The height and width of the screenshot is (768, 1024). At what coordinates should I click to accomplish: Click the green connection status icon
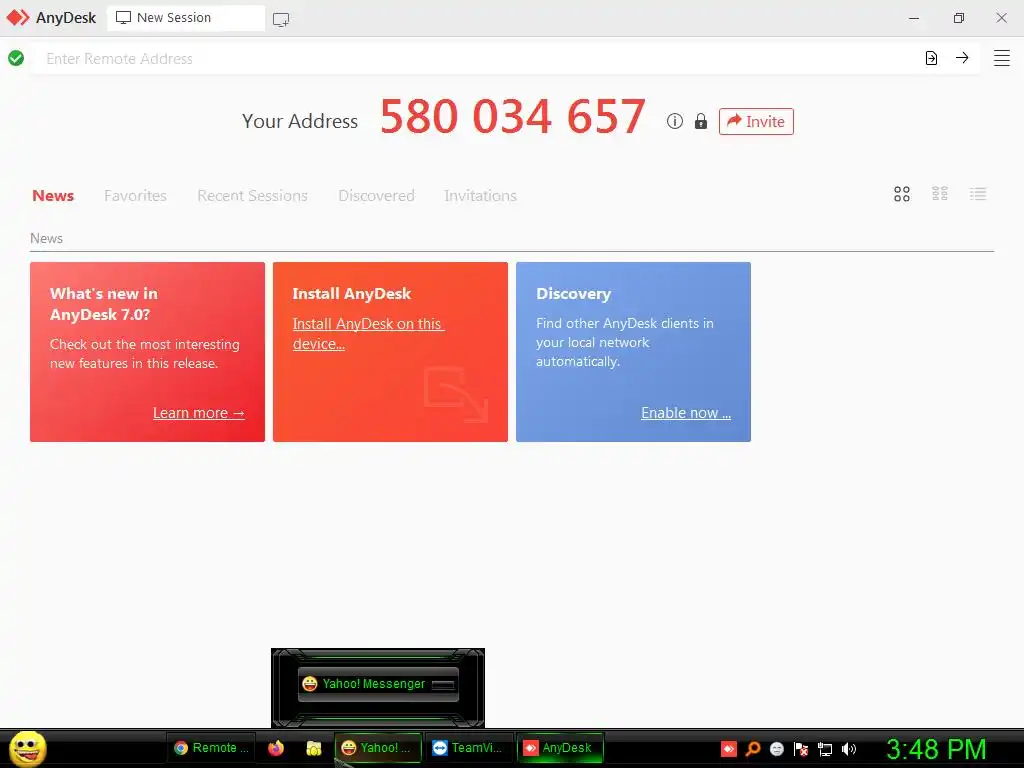point(16,58)
